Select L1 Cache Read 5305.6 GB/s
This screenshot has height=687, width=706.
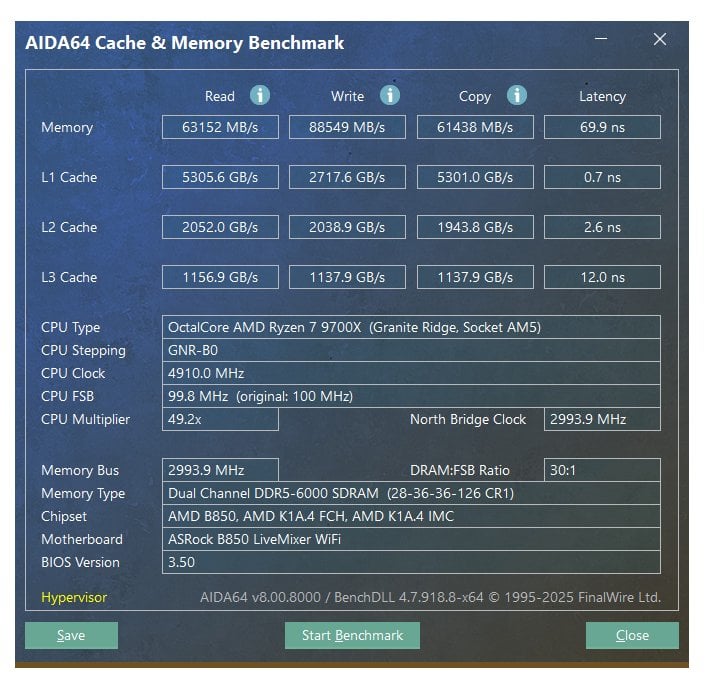[x=220, y=177]
